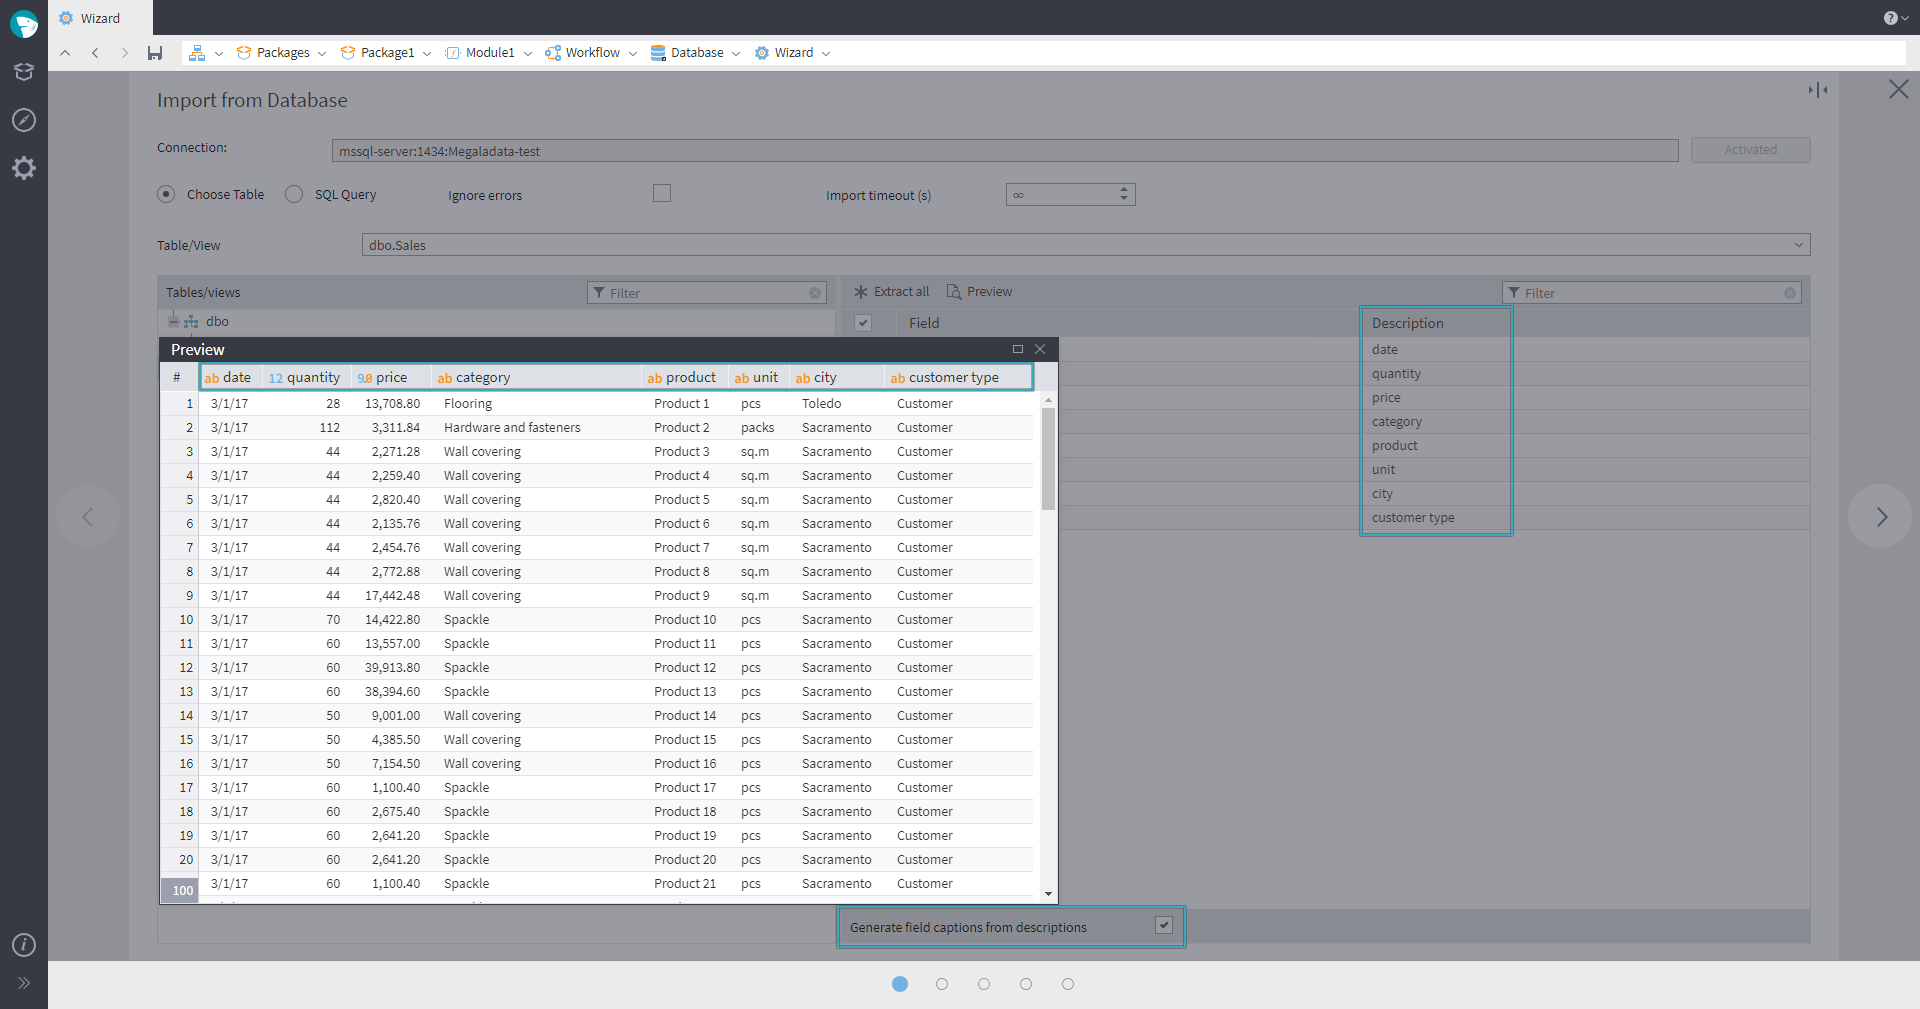
Task: Clear the Tables/views filter field
Action: 815,293
